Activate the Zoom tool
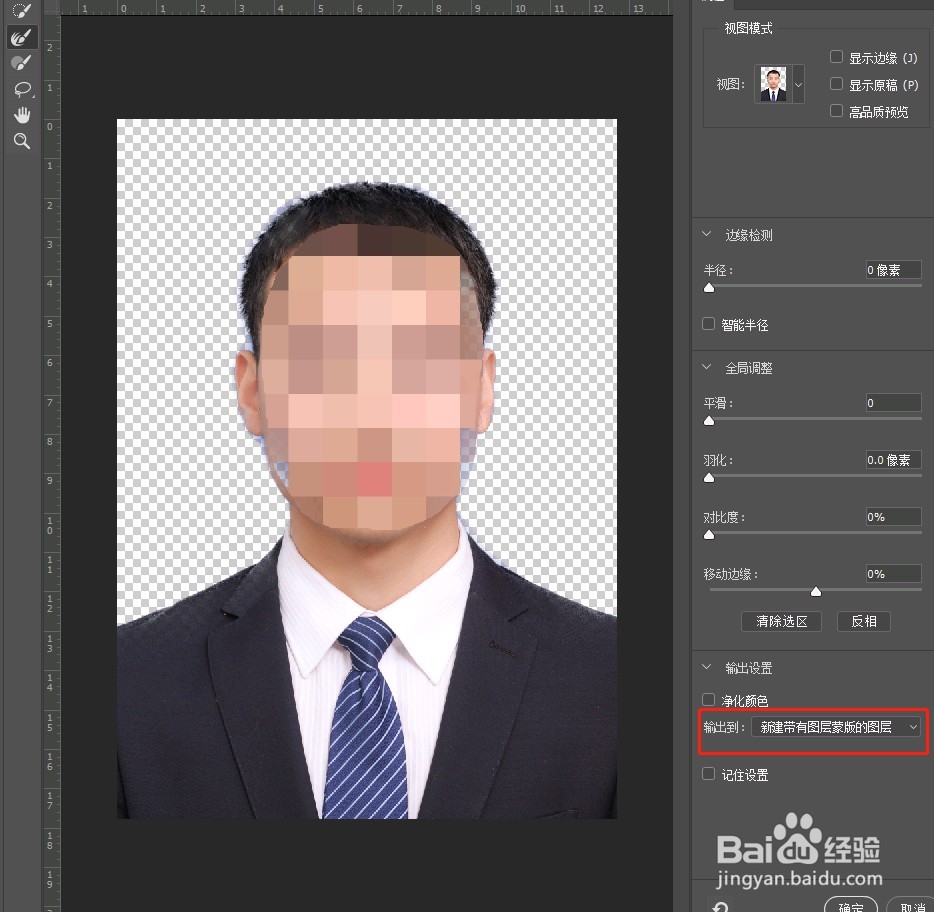Viewport: 934px width, 912px height. pos(22,141)
